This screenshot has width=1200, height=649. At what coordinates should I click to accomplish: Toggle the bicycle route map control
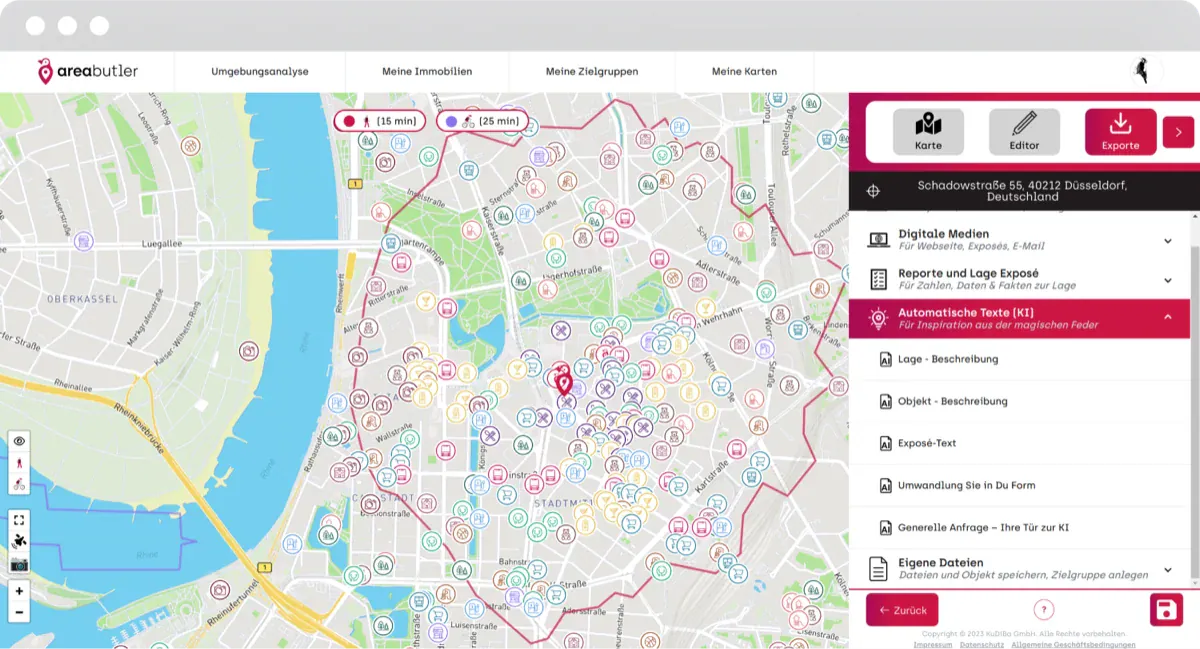click(x=19, y=485)
